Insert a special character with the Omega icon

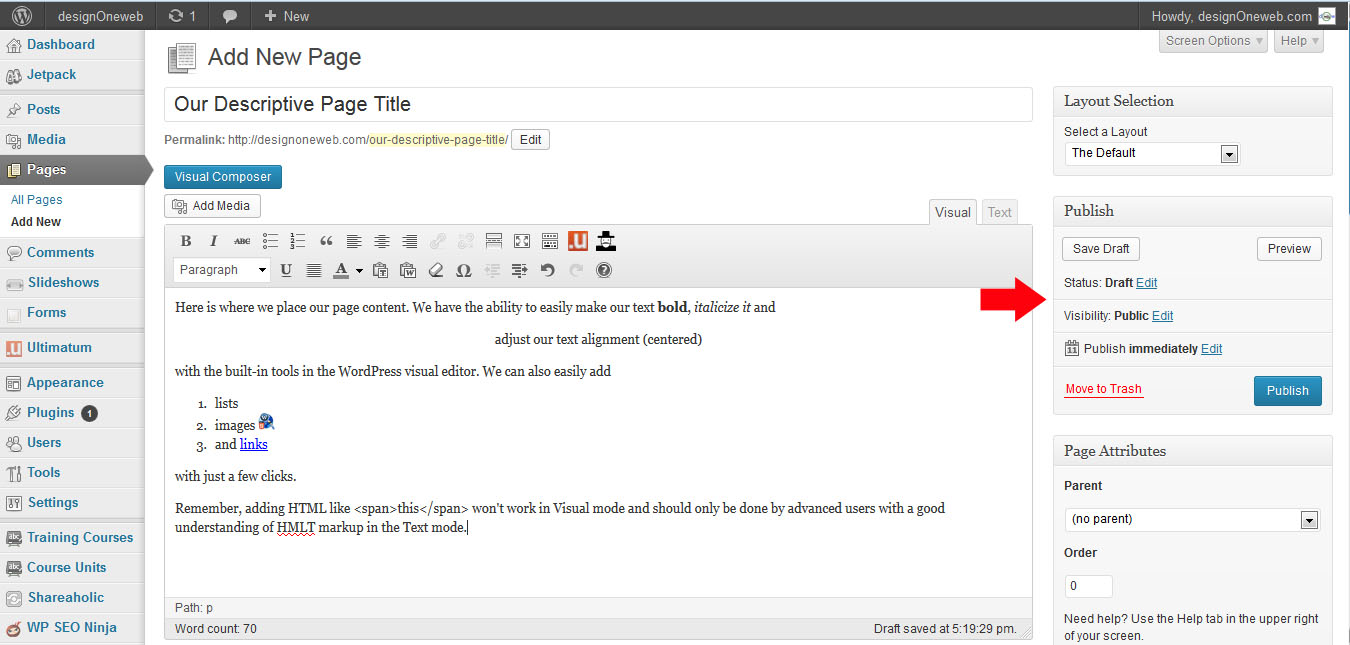coord(463,270)
